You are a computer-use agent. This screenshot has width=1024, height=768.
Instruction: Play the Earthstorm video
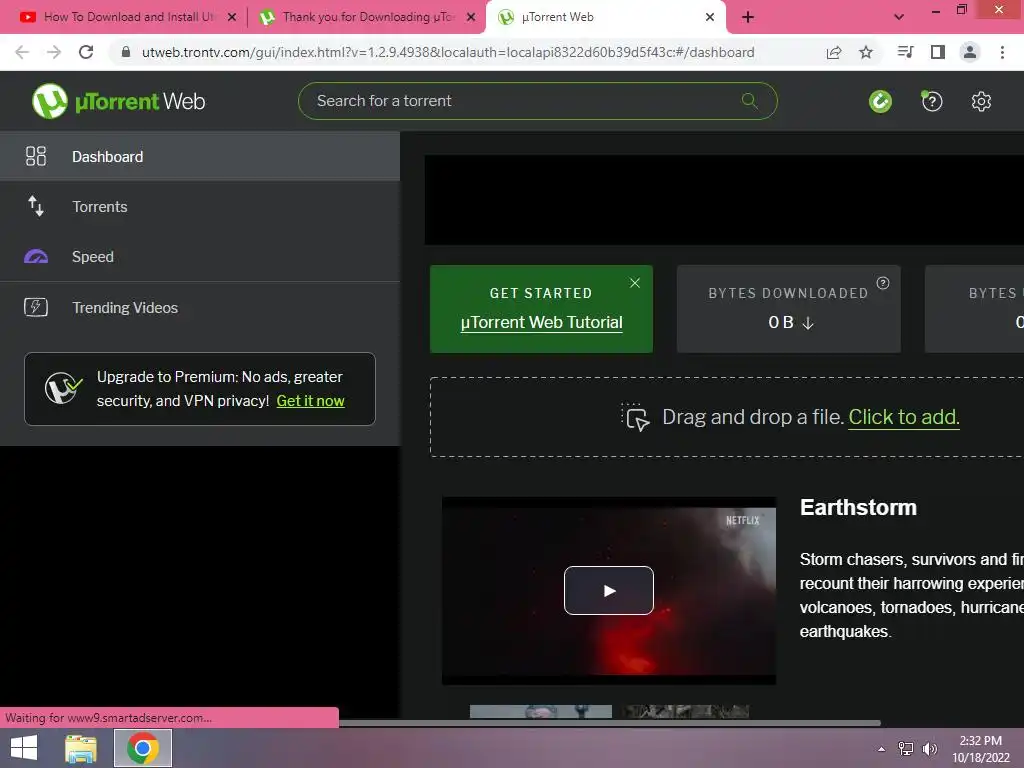pyautogui.click(x=609, y=590)
